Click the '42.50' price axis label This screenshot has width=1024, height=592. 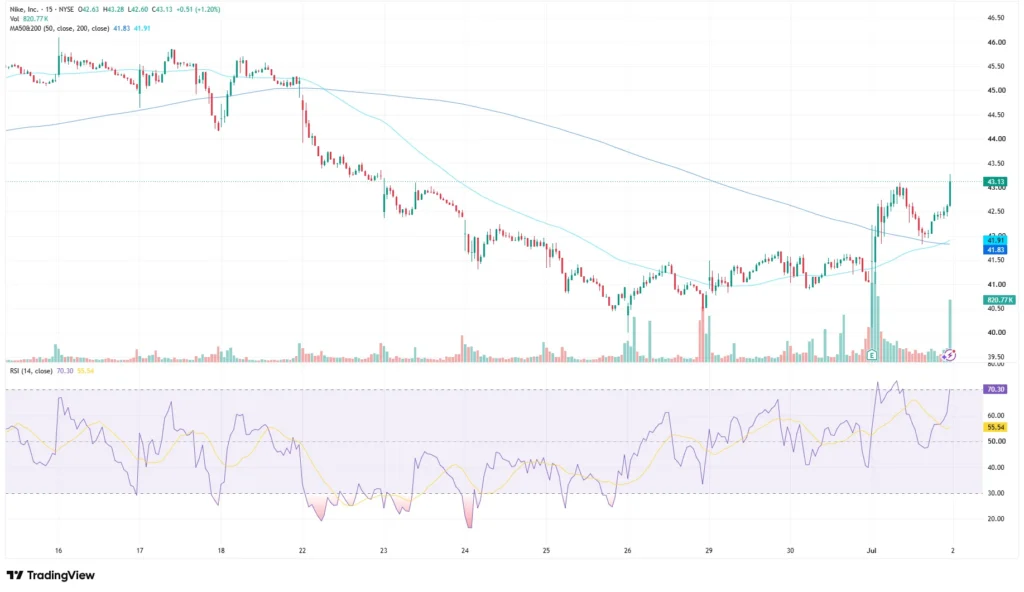pos(996,212)
